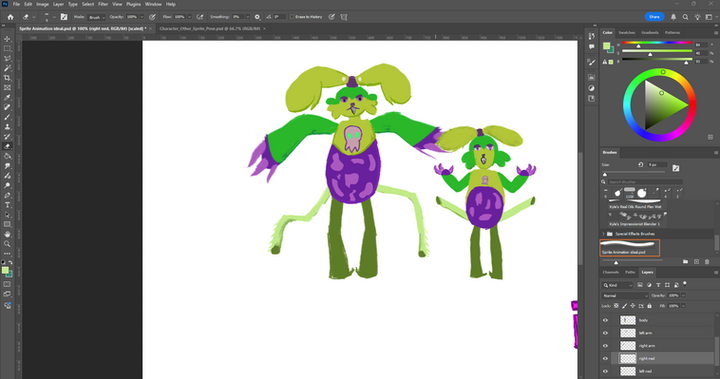This screenshot has width=720, height=379.
Task: Delete brush with trash icon
Action: tap(707, 261)
